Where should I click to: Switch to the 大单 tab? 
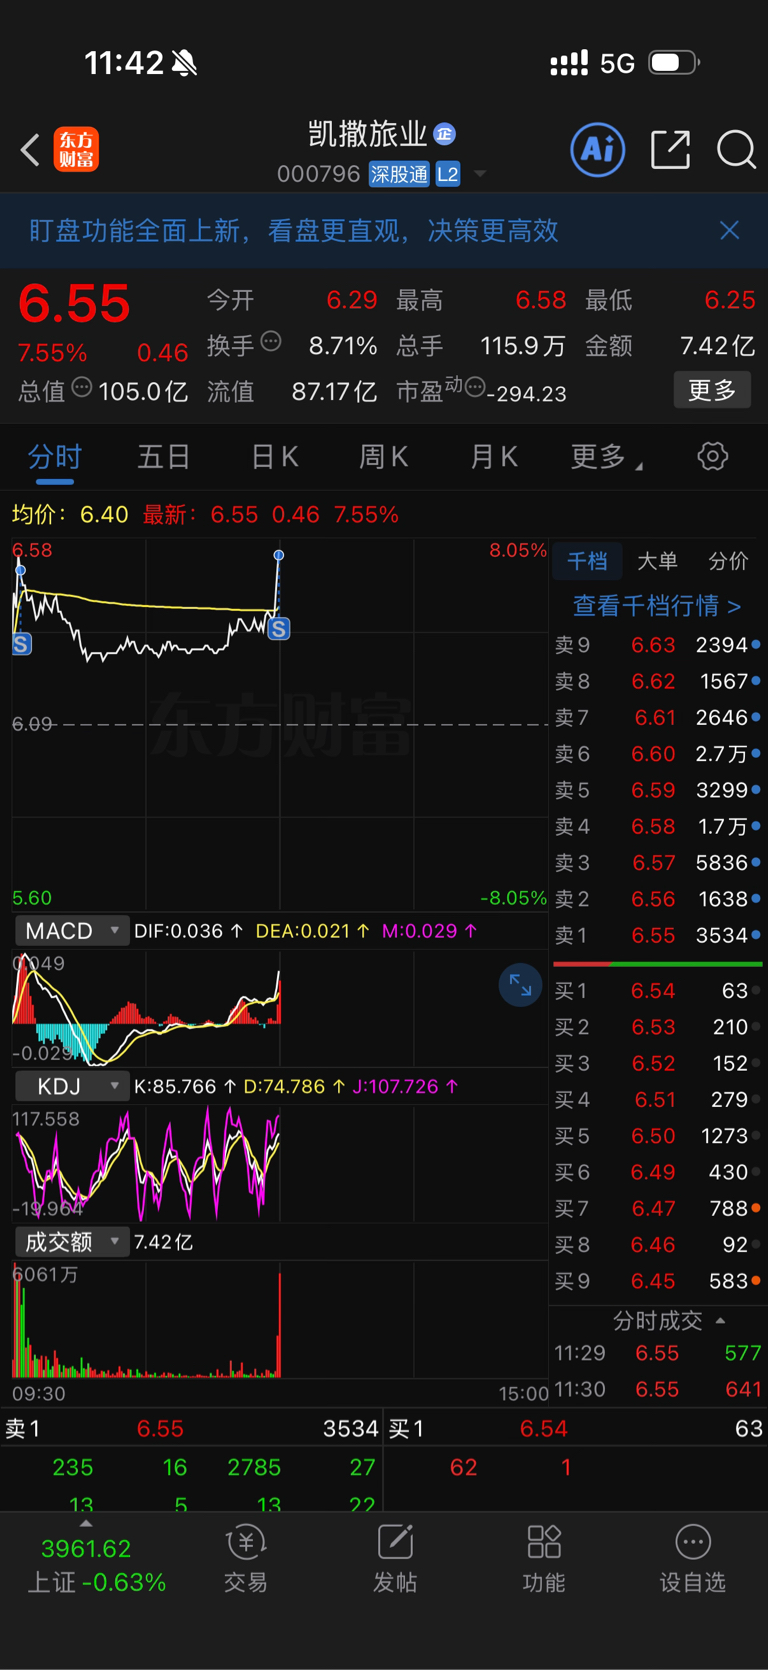pyautogui.click(x=657, y=561)
